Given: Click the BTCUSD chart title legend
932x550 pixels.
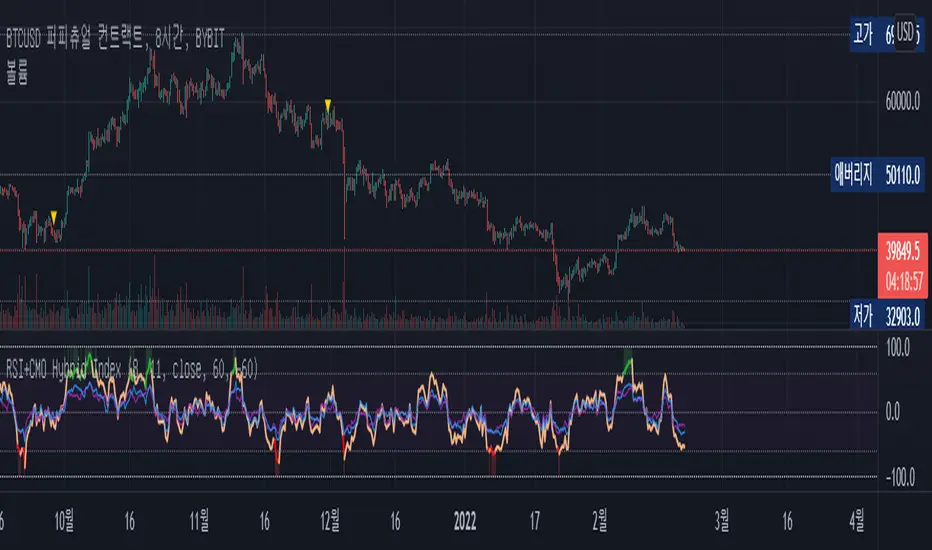Looking at the screenshot, I should coord(115,39).
